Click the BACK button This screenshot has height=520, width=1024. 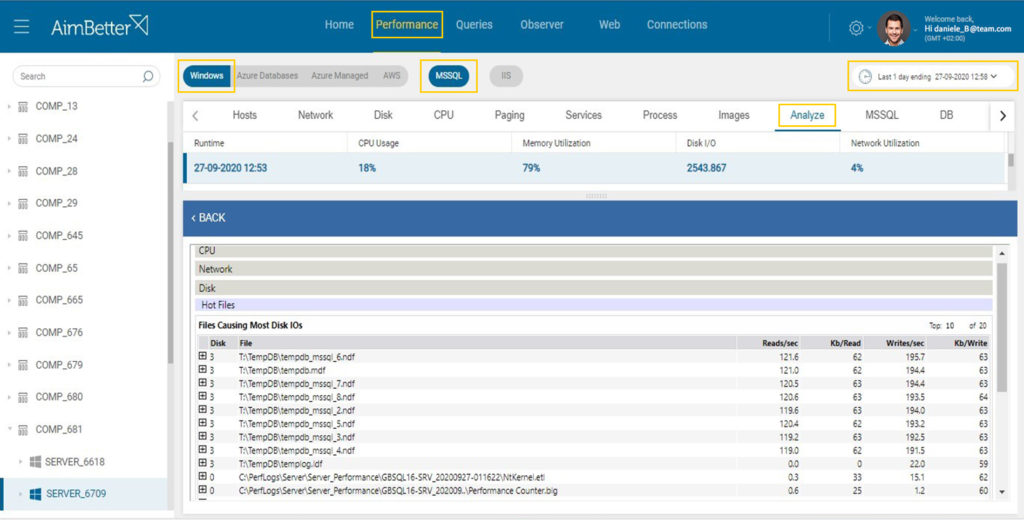tap(208, 218)
